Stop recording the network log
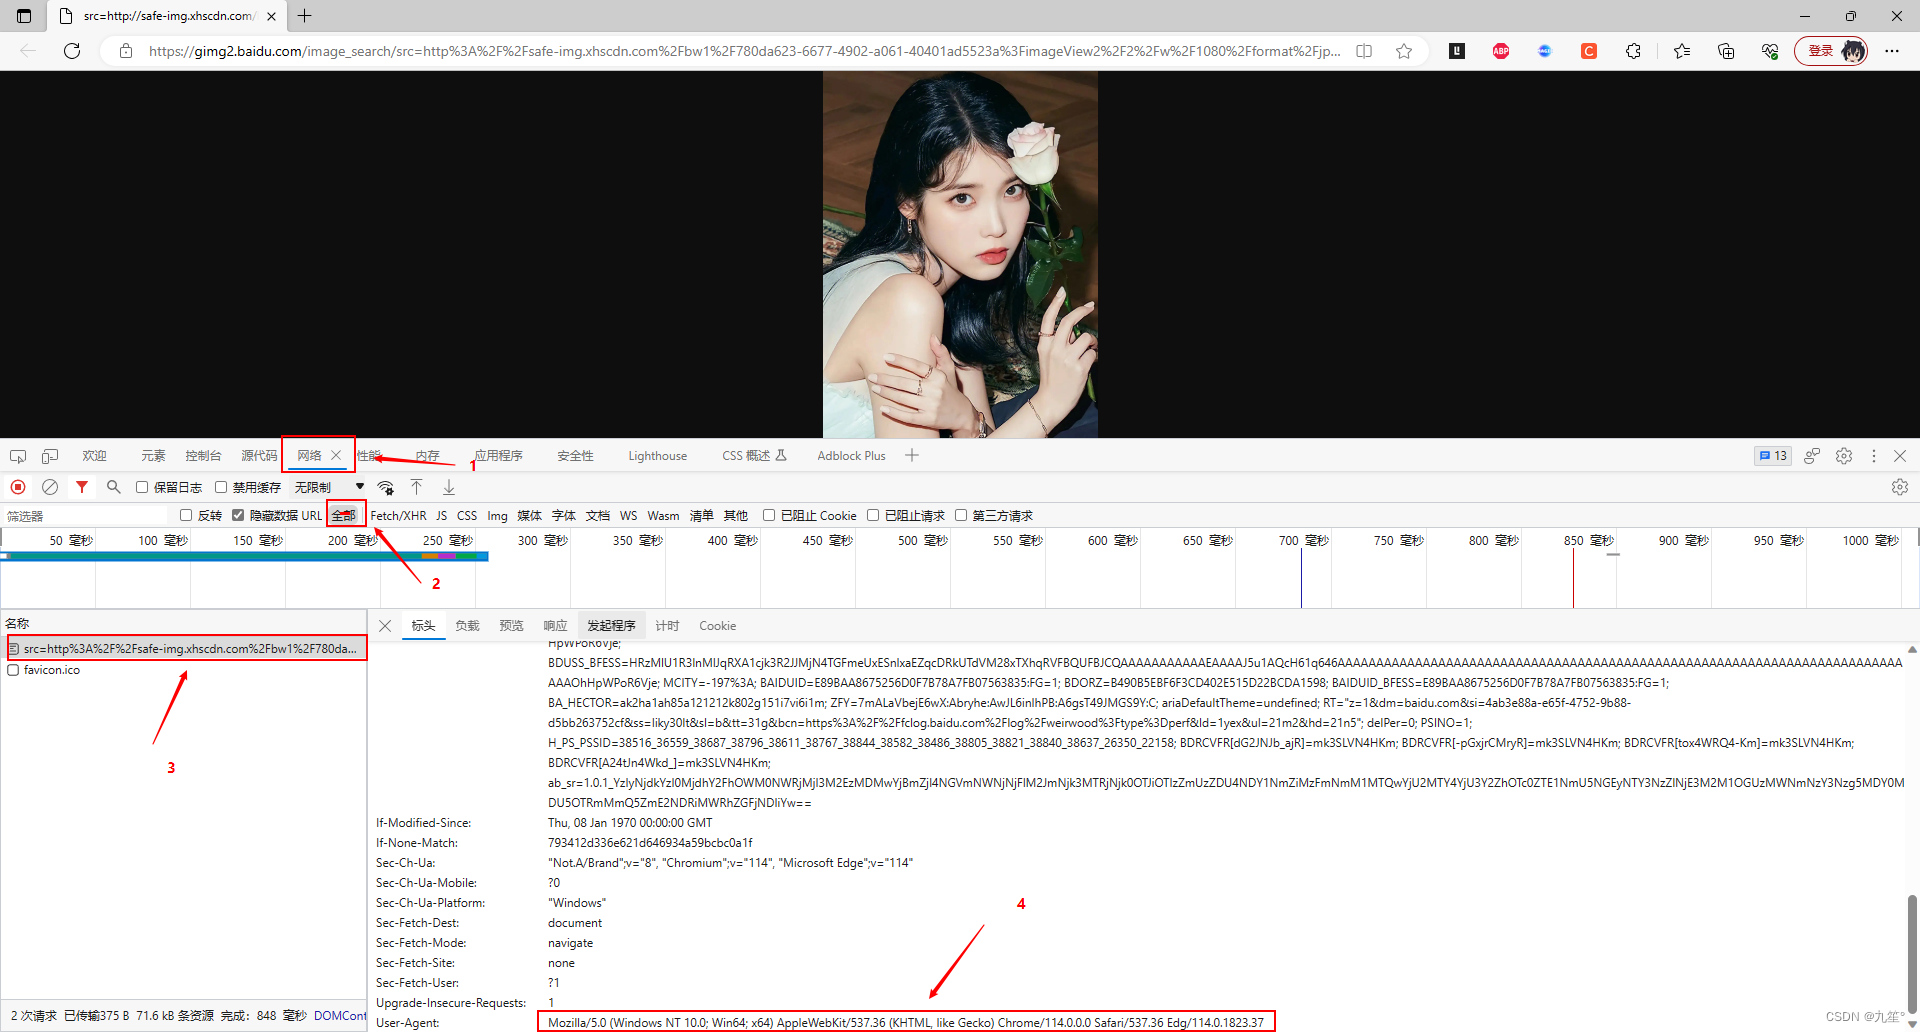The width and height of the screenshot is (1920, 1032). [x=17, y=487]
